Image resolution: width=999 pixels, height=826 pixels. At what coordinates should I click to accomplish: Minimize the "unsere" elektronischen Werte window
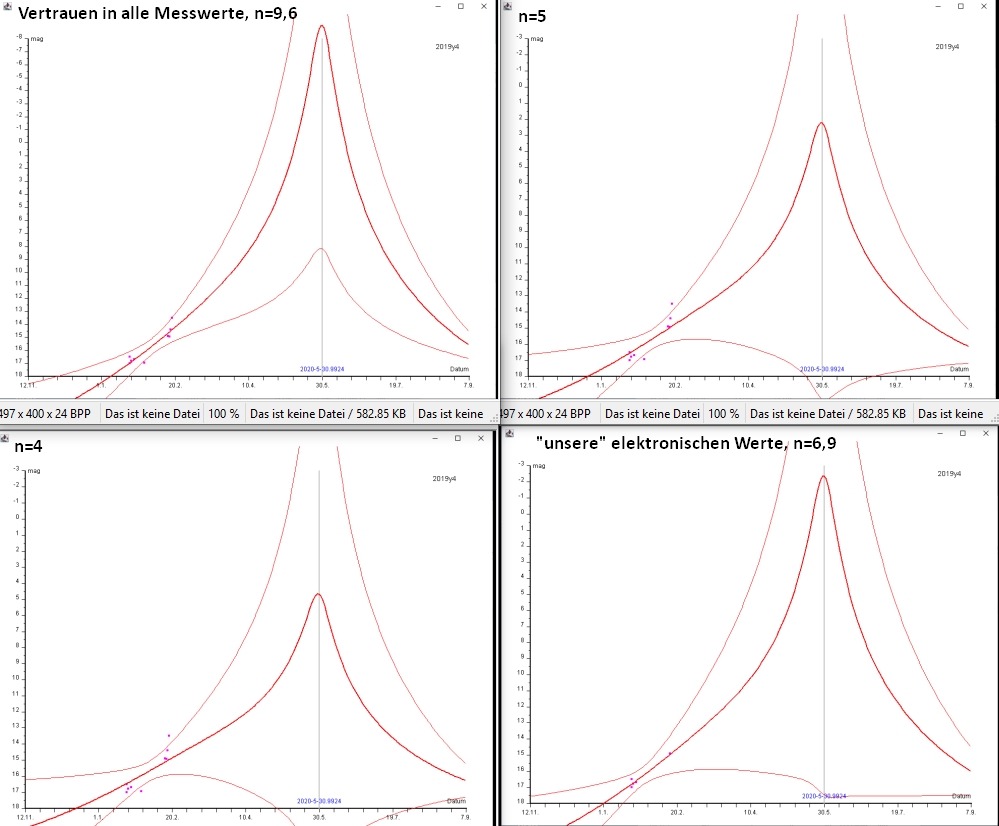tap(936, 433)
